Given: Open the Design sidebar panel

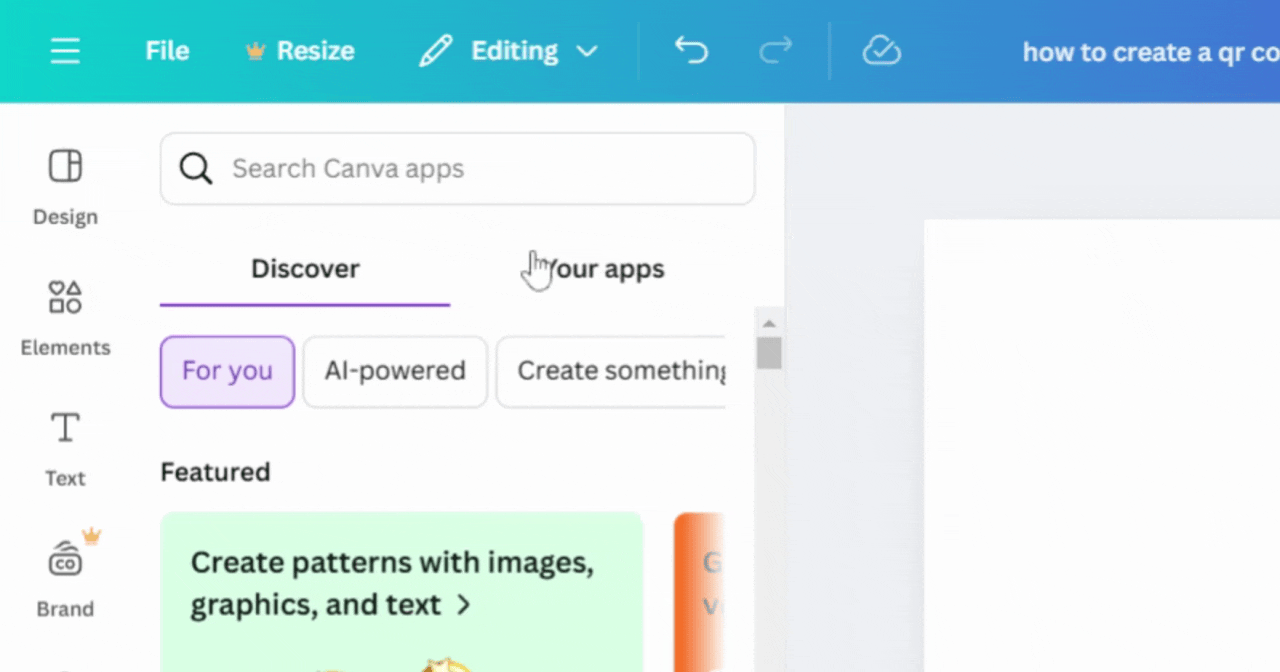Looking at the screenshot, I should [x=65, y=188].
